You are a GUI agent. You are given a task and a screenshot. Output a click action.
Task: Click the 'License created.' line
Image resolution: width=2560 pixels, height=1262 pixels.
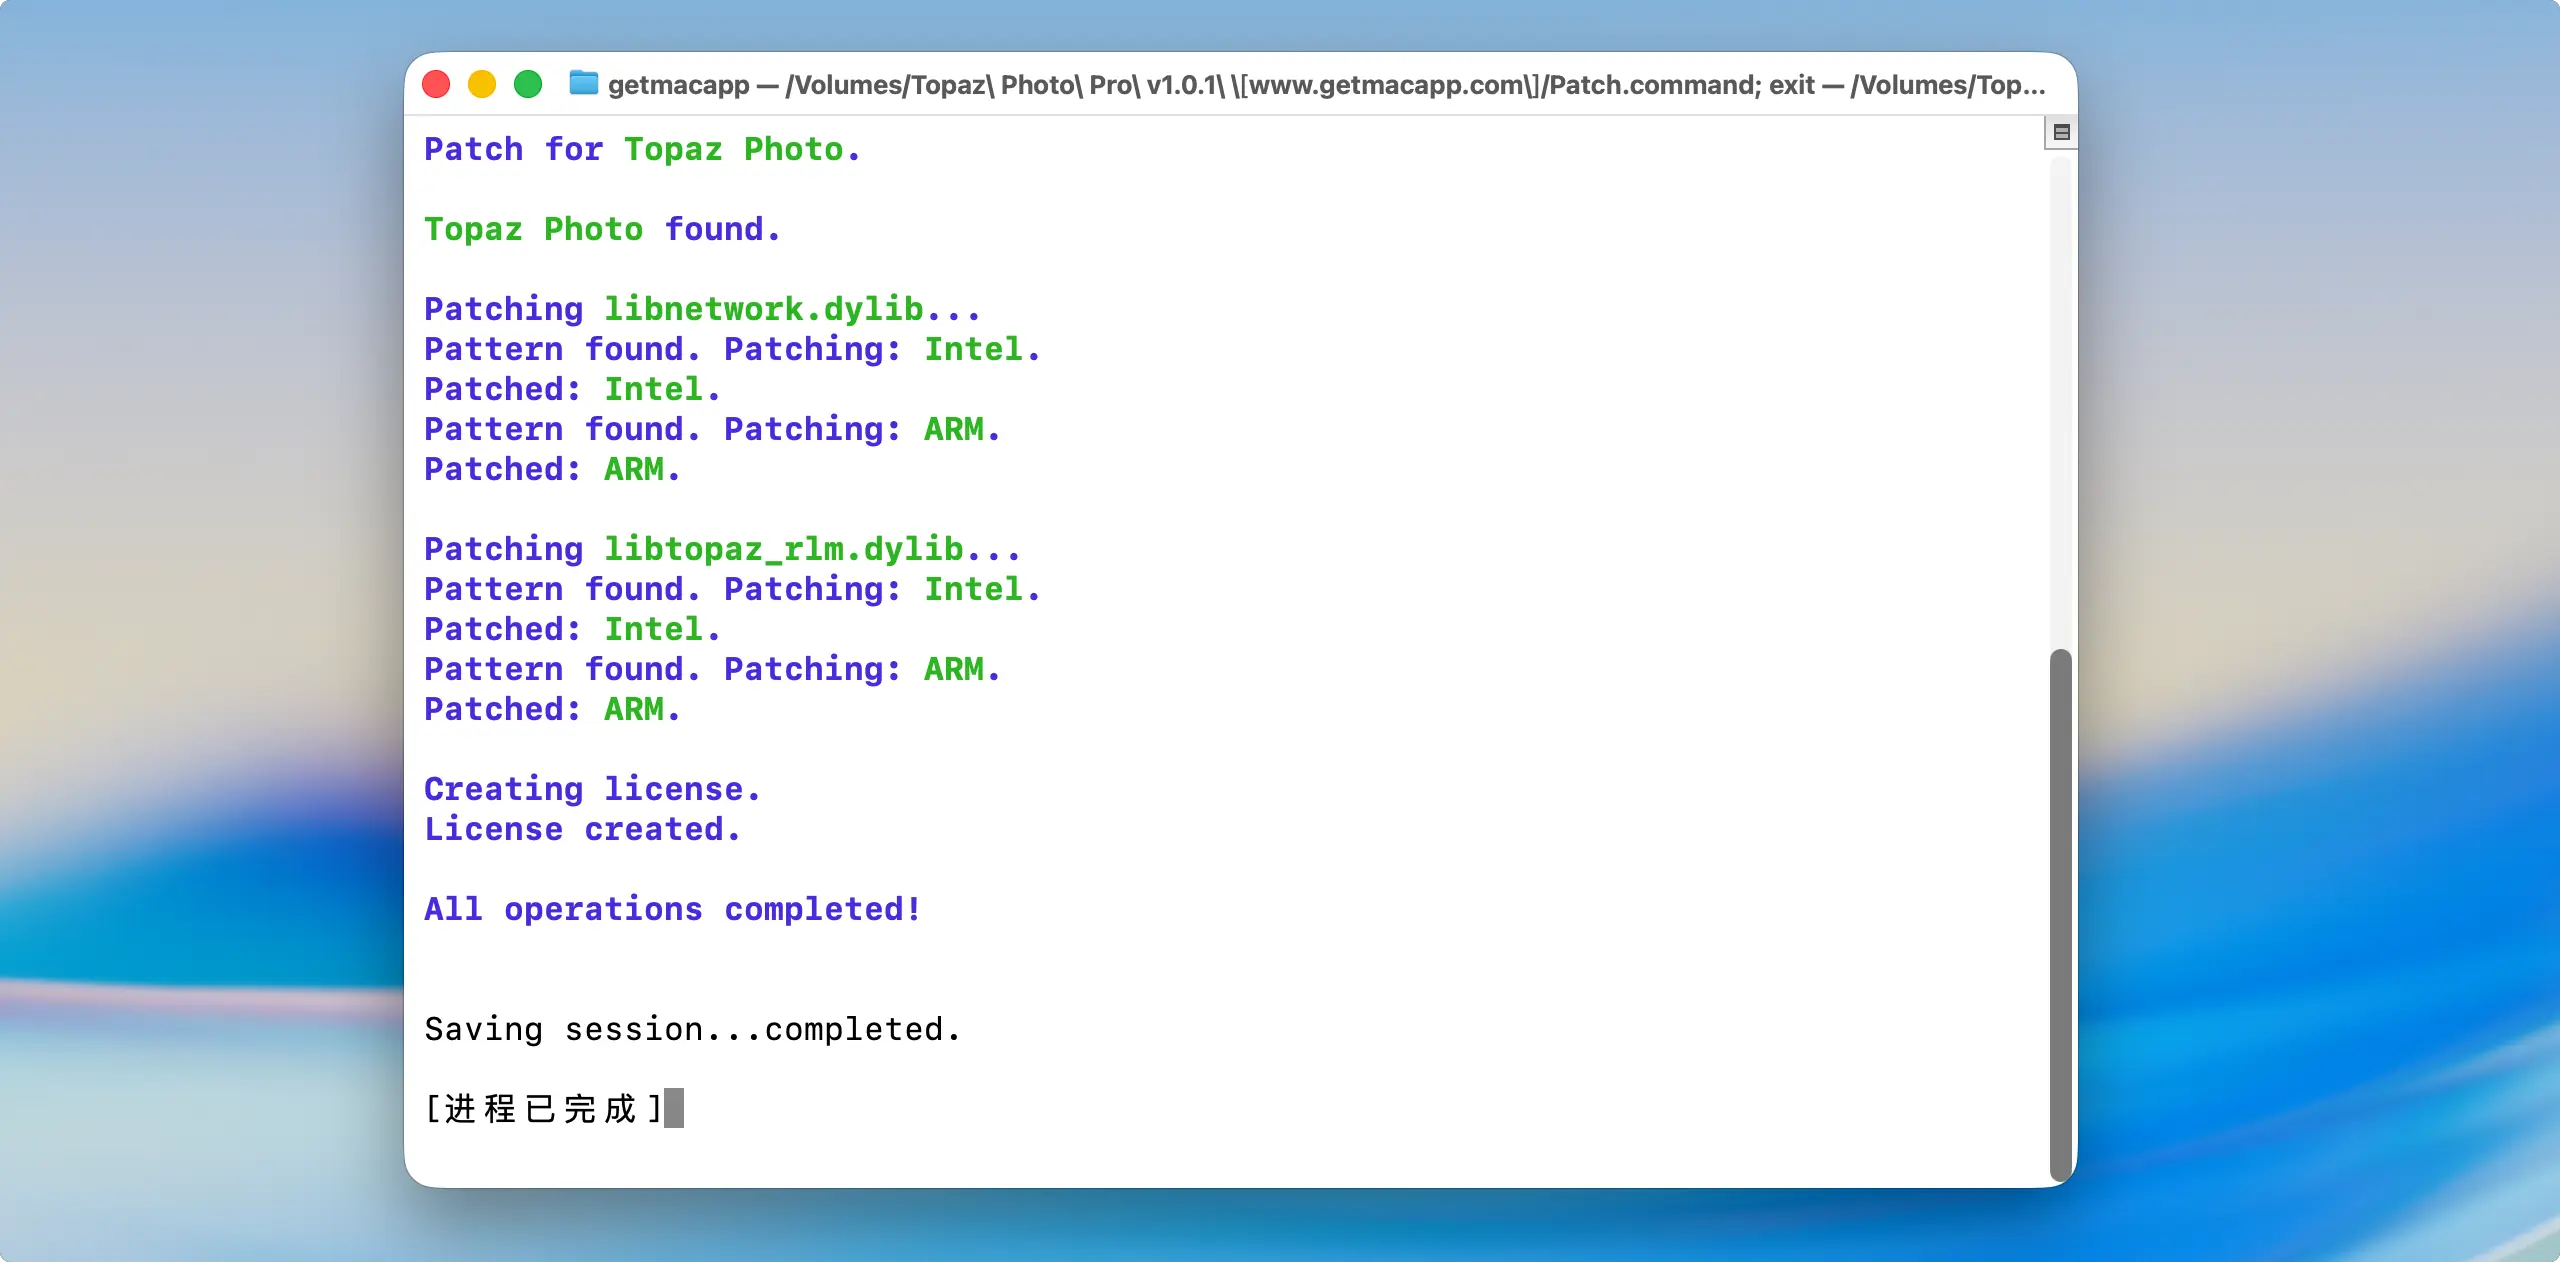[582, 829]
